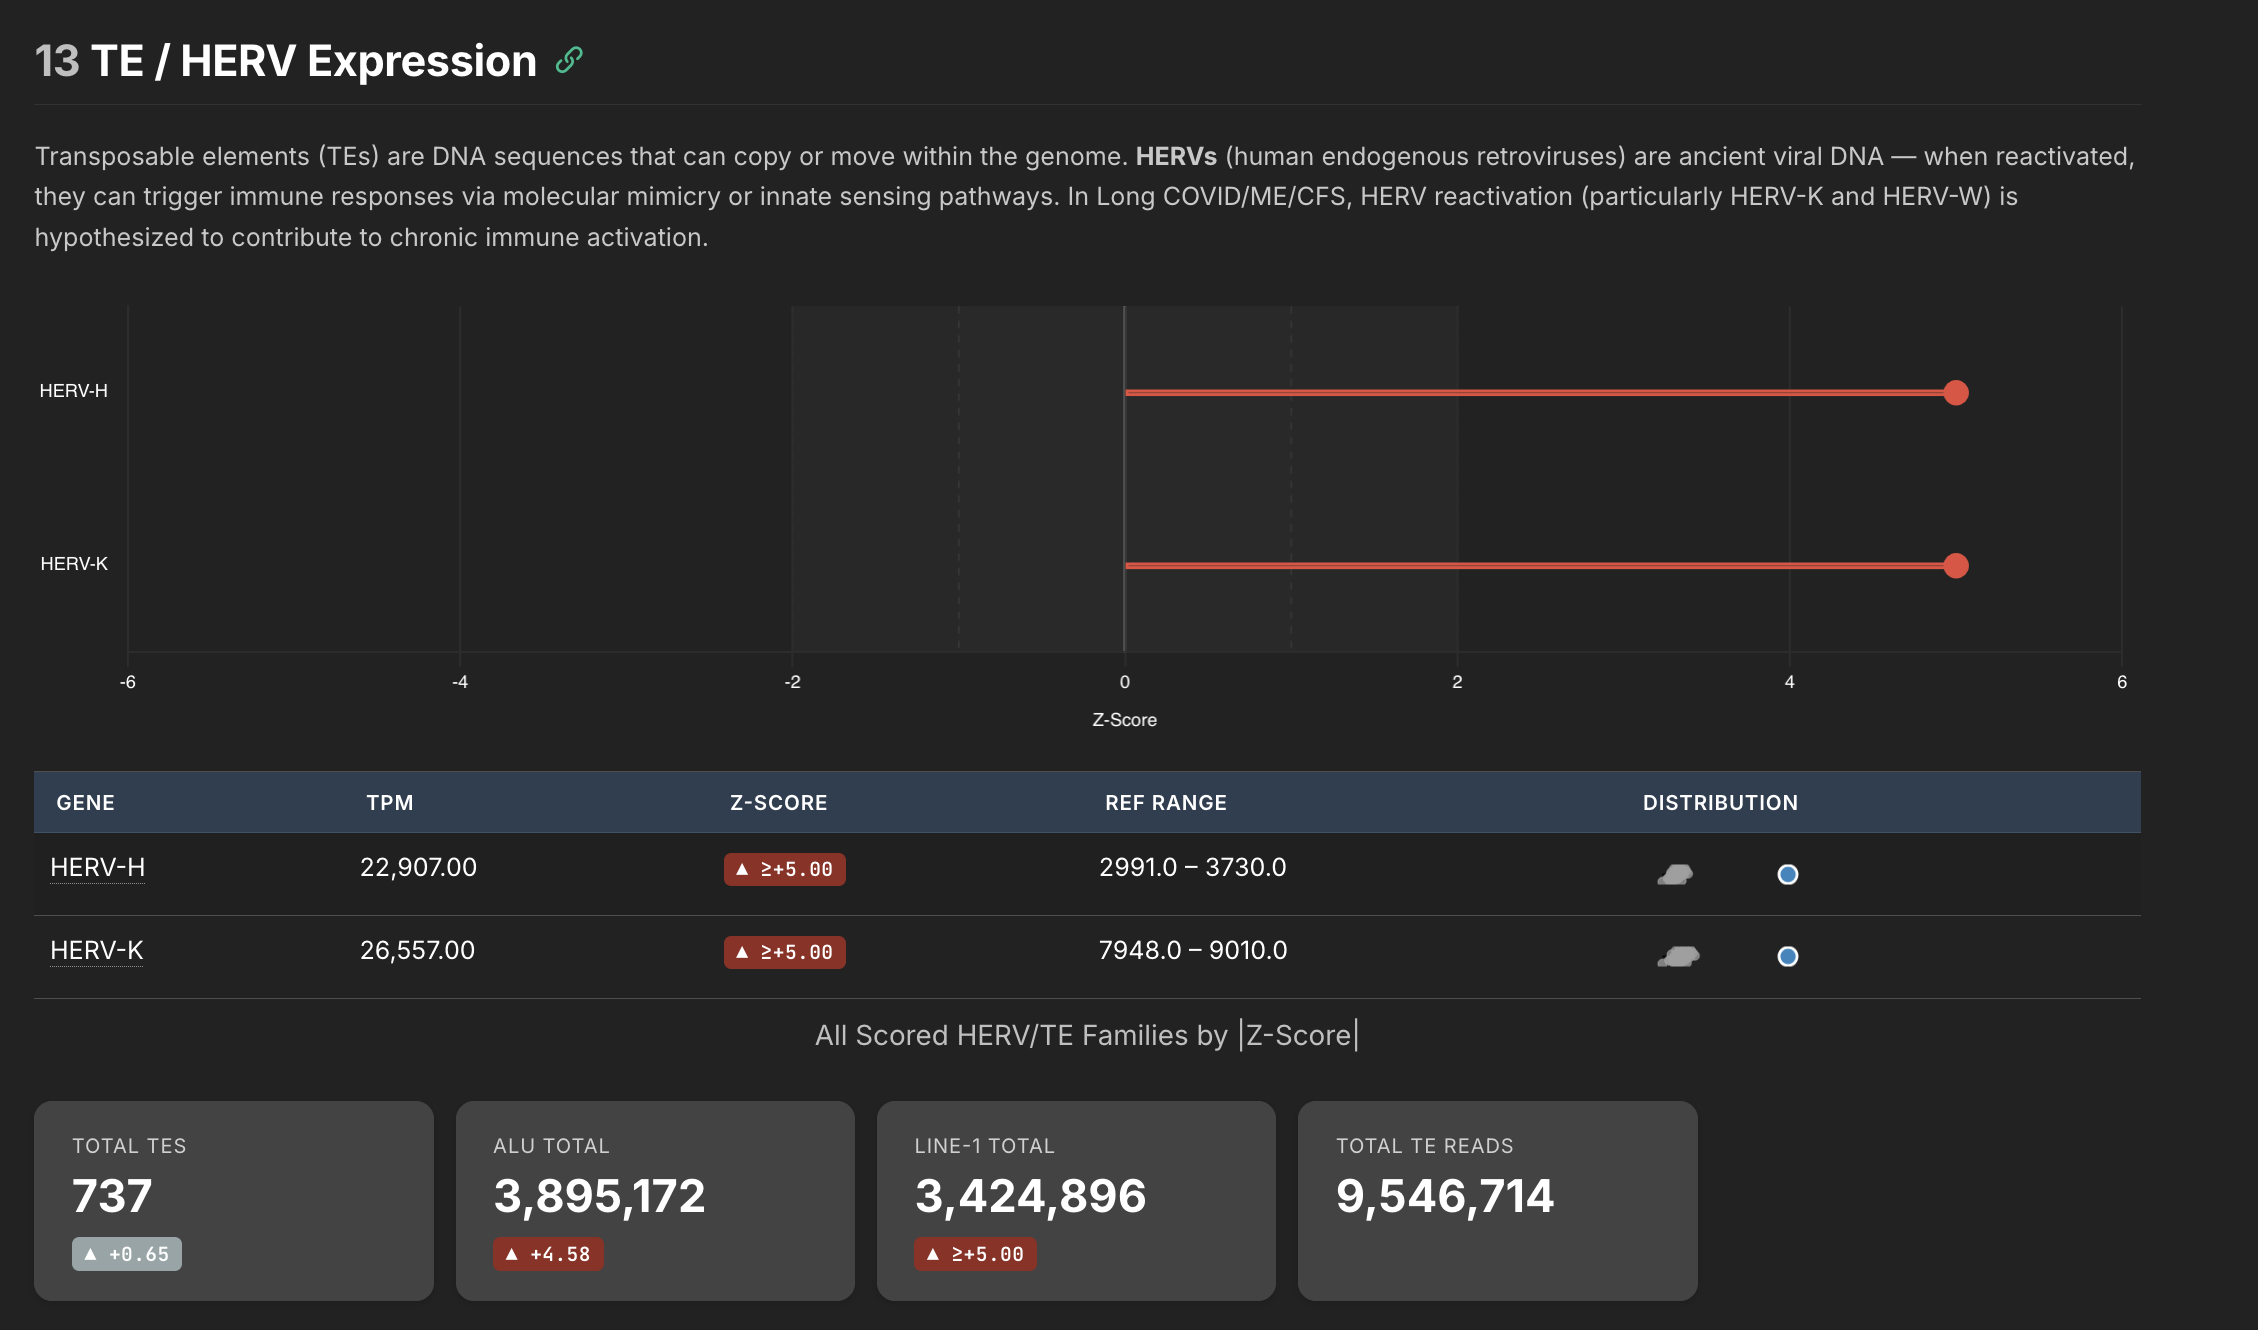Open the HERV-H gene link
The height and width of the screenshot is (1330, 2258).
97,867
